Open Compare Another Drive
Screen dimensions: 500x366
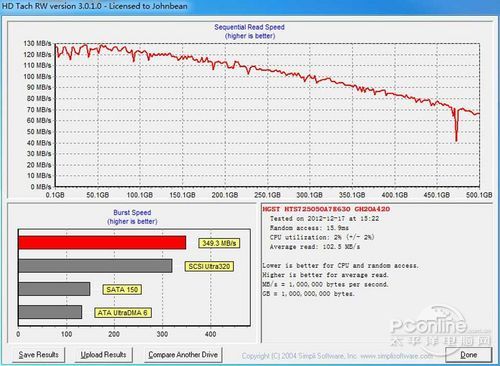[183, 355]
